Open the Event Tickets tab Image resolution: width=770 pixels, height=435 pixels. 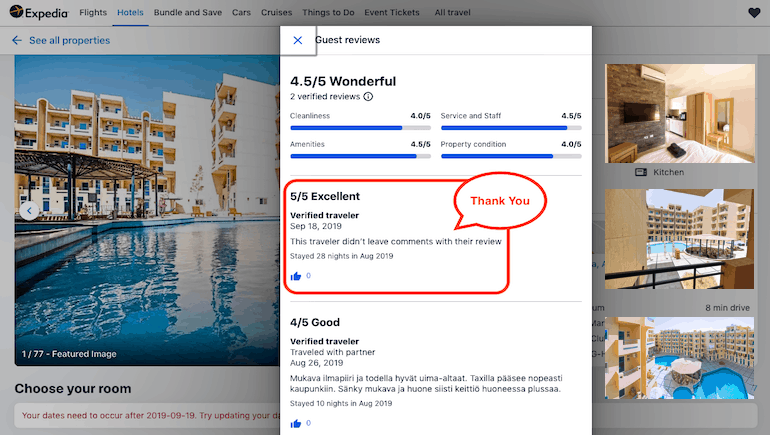point(392,12)
